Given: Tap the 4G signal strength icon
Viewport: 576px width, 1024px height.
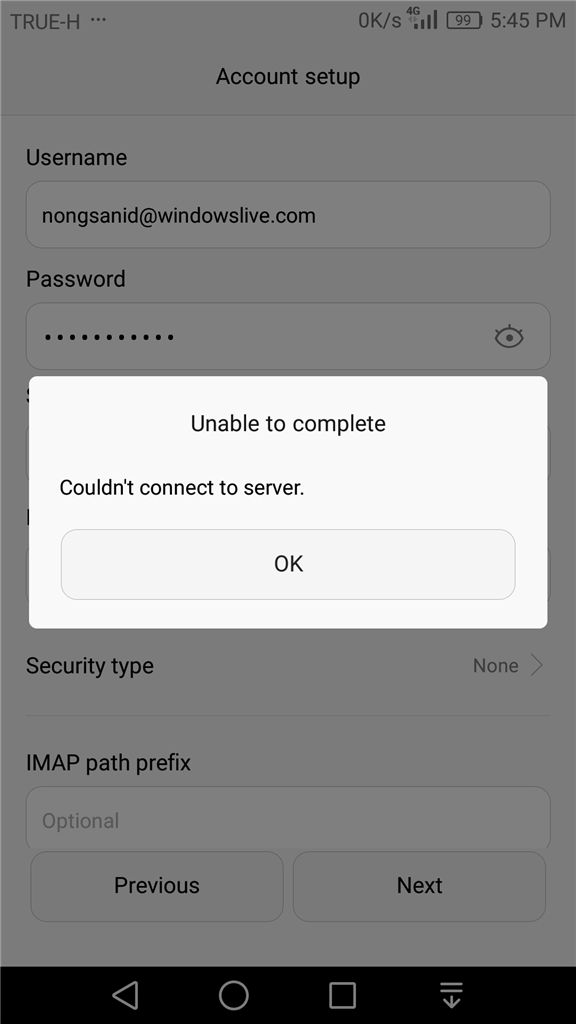Looking at the screenshot, I should point(423,18).
